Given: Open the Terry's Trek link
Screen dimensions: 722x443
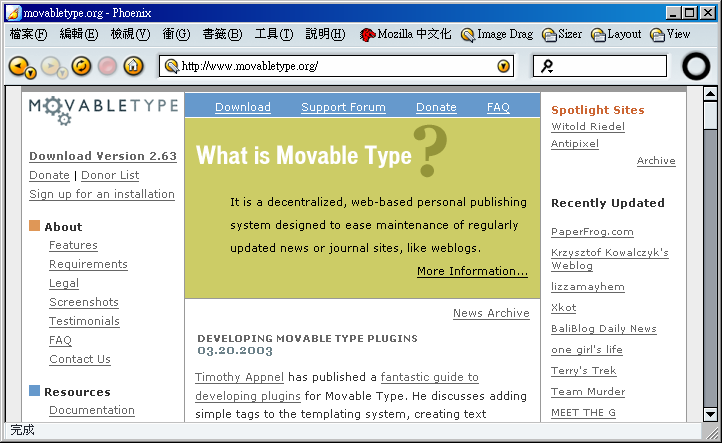Looking at the screenshot, I should pos(583,371).
